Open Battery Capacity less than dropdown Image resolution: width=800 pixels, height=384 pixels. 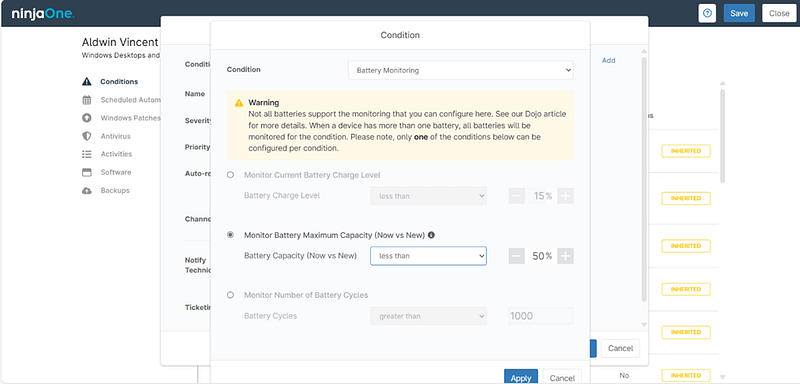pos(429,256)
